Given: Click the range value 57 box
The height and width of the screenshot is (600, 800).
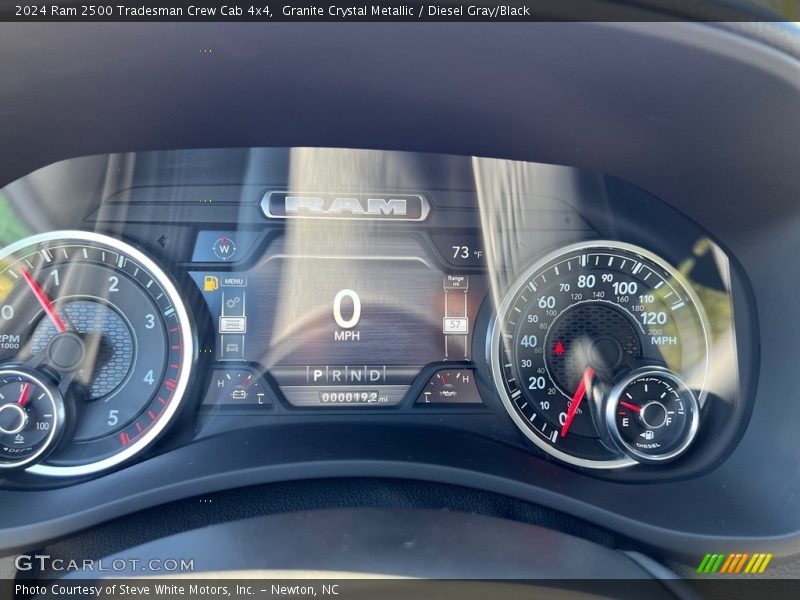Looking at the screenshot, I should coord(456,325).
